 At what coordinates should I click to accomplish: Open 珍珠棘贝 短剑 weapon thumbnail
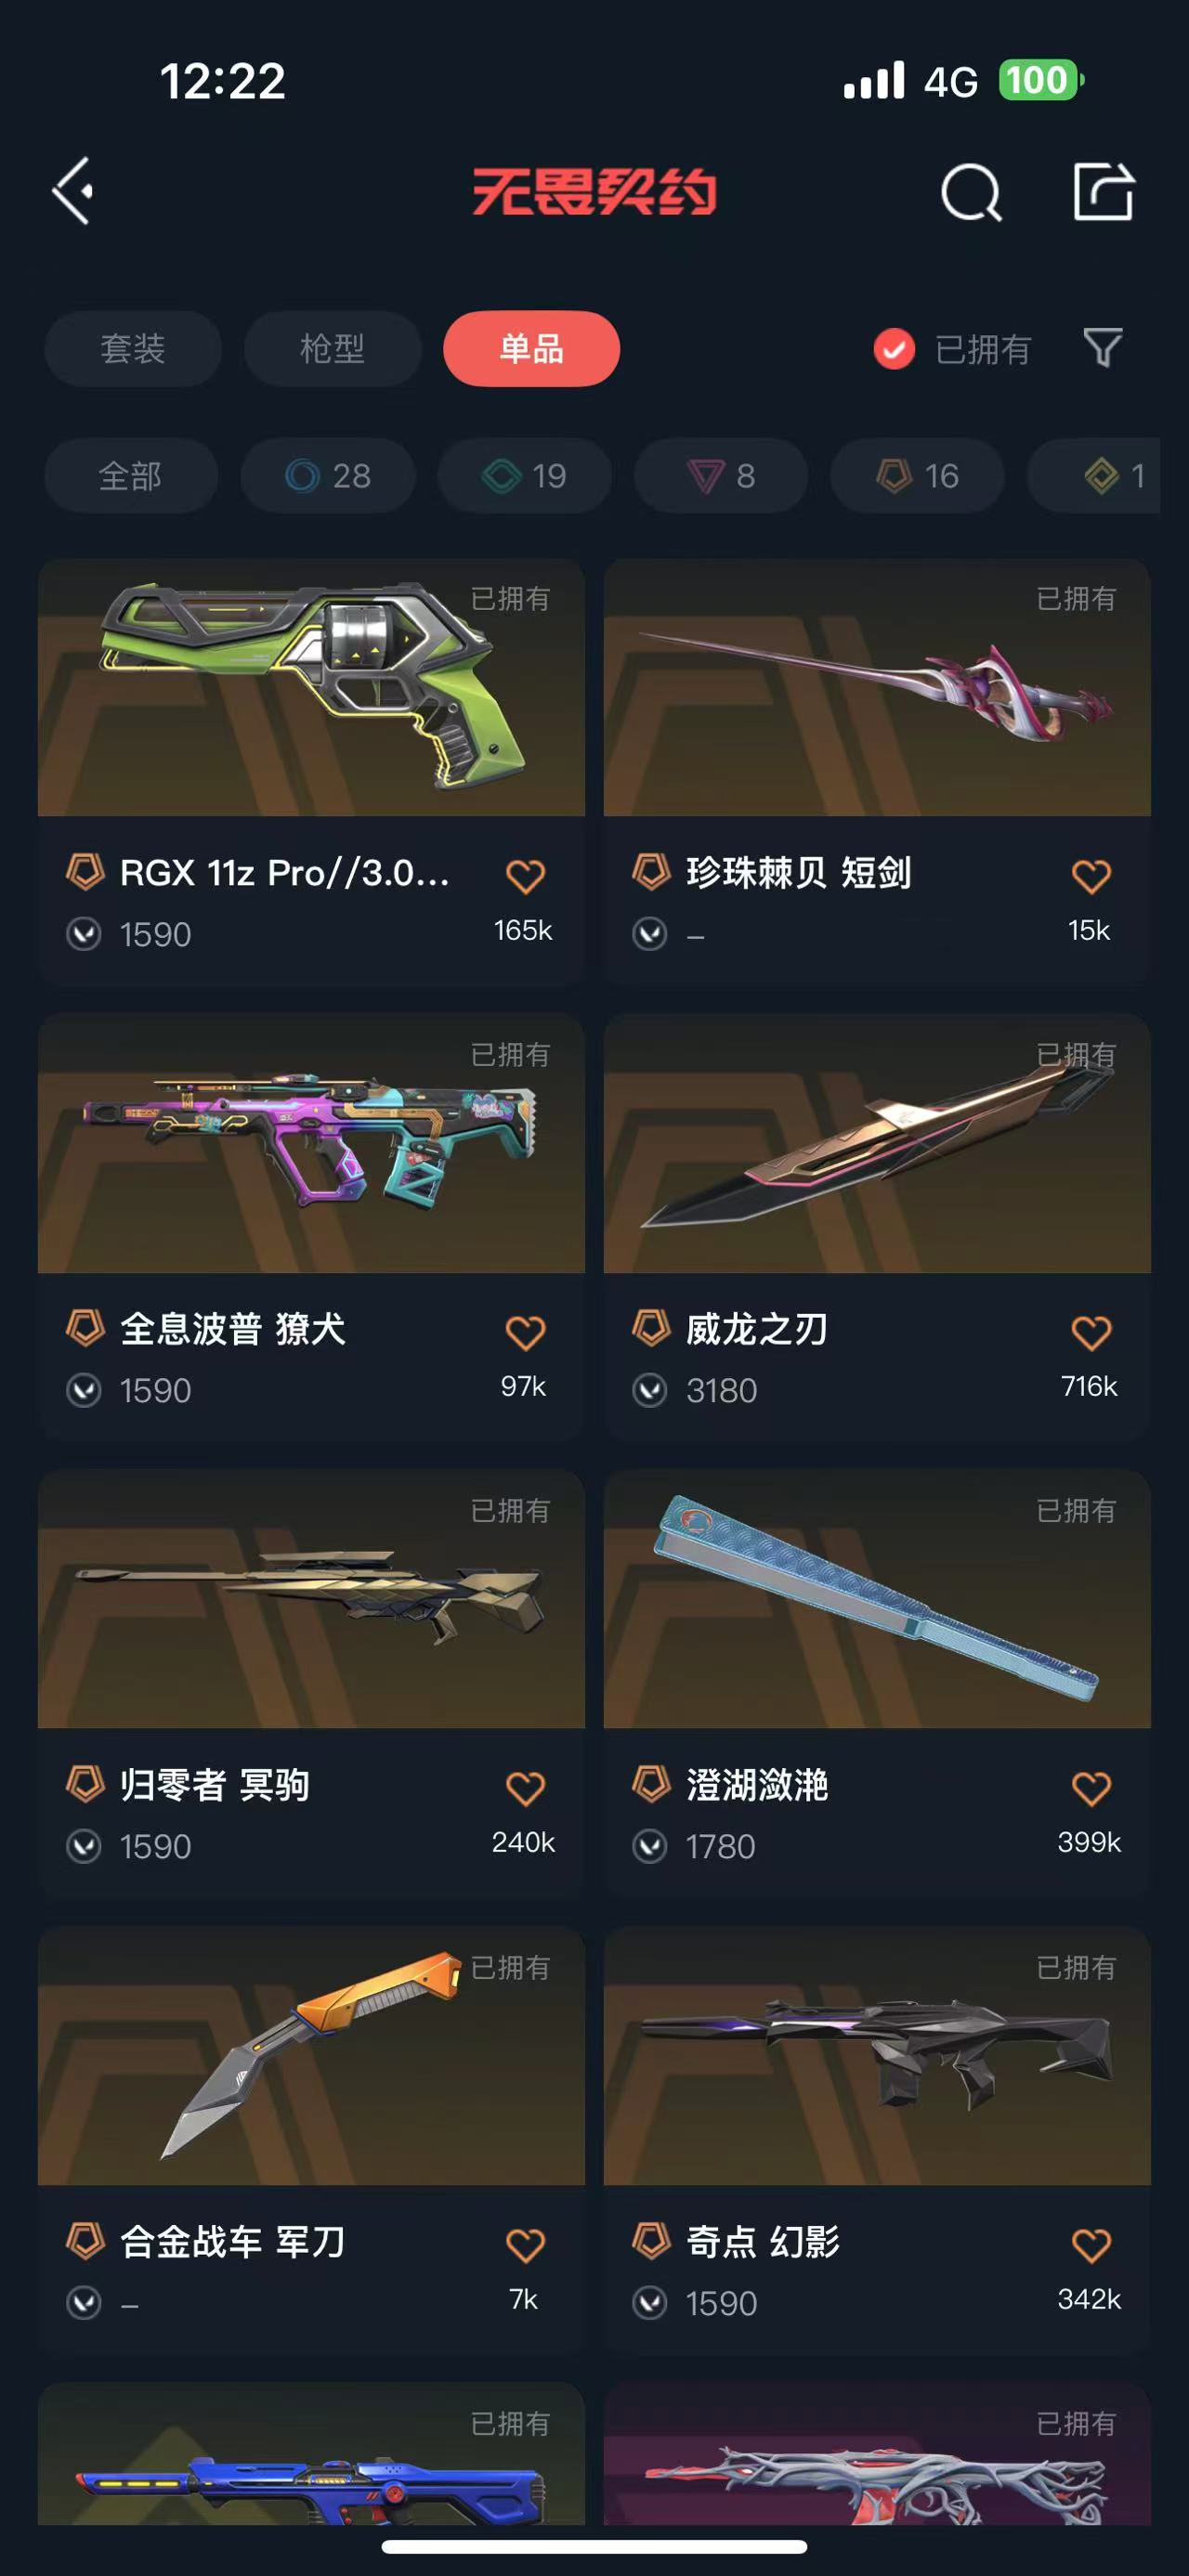pyautogui.click(x=877, y=687)
